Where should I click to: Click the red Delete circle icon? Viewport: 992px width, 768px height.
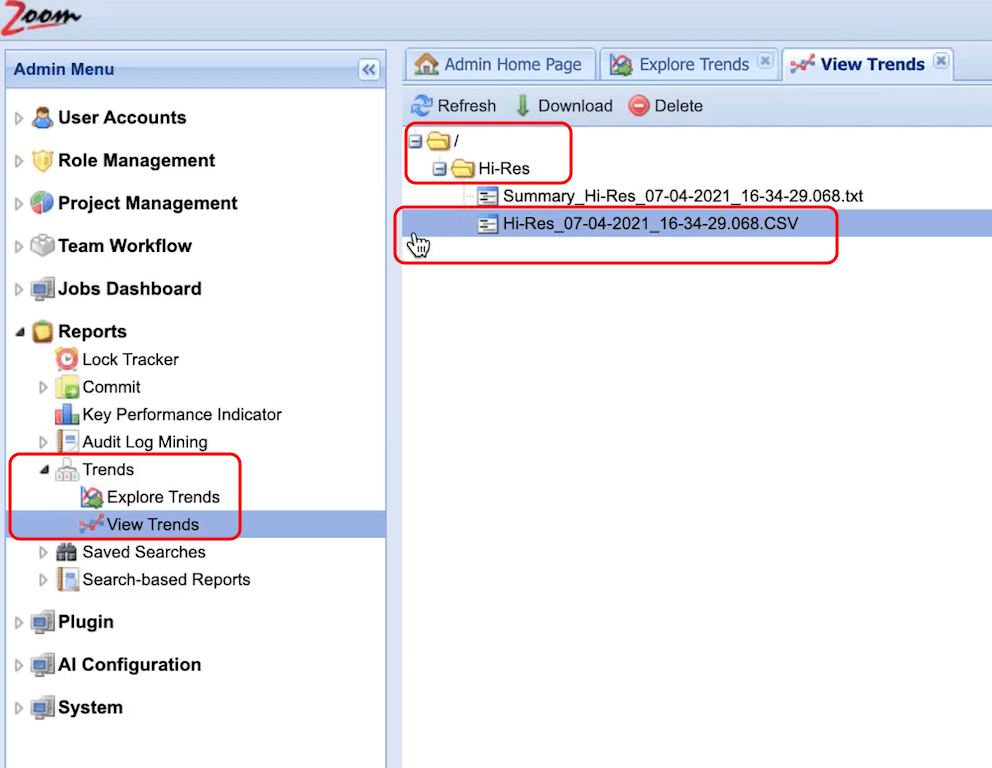(x=638, y=106)
